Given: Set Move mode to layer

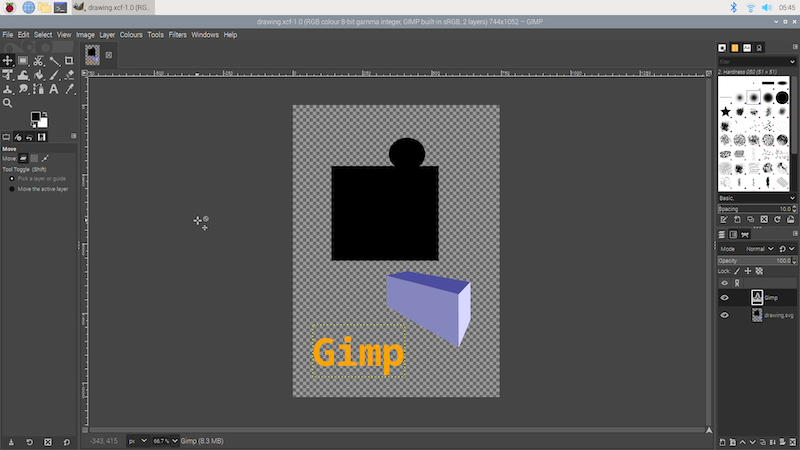Looking at the screenshot, I should (x=23, y=159).
